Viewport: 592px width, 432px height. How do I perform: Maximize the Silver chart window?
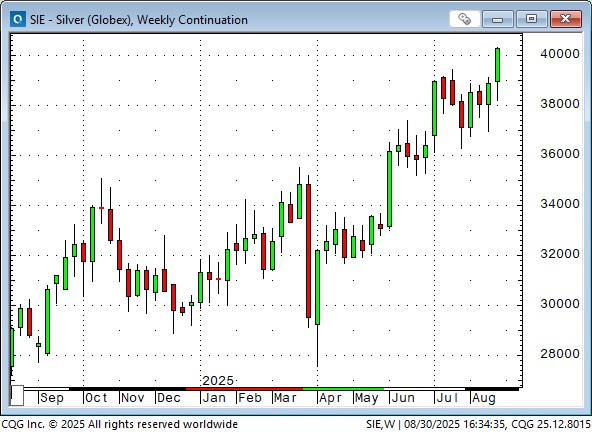point(531,19)
